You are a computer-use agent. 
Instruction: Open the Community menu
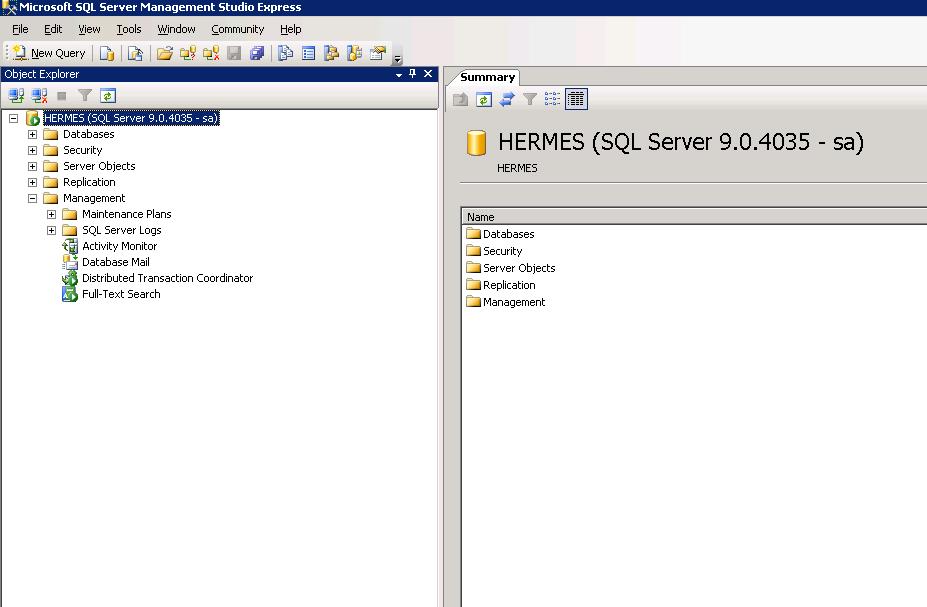[237, 29]
